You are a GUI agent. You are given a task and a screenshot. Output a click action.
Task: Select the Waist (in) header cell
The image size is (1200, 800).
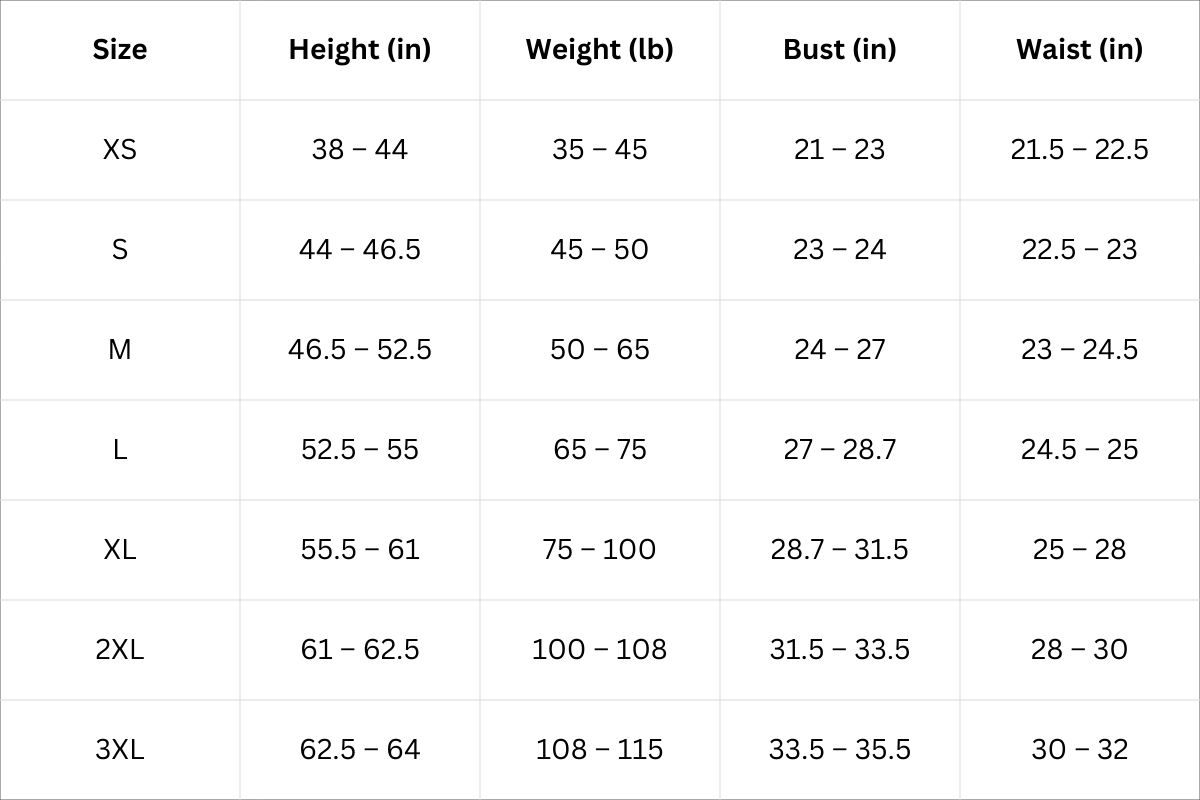coord(1079,50)
